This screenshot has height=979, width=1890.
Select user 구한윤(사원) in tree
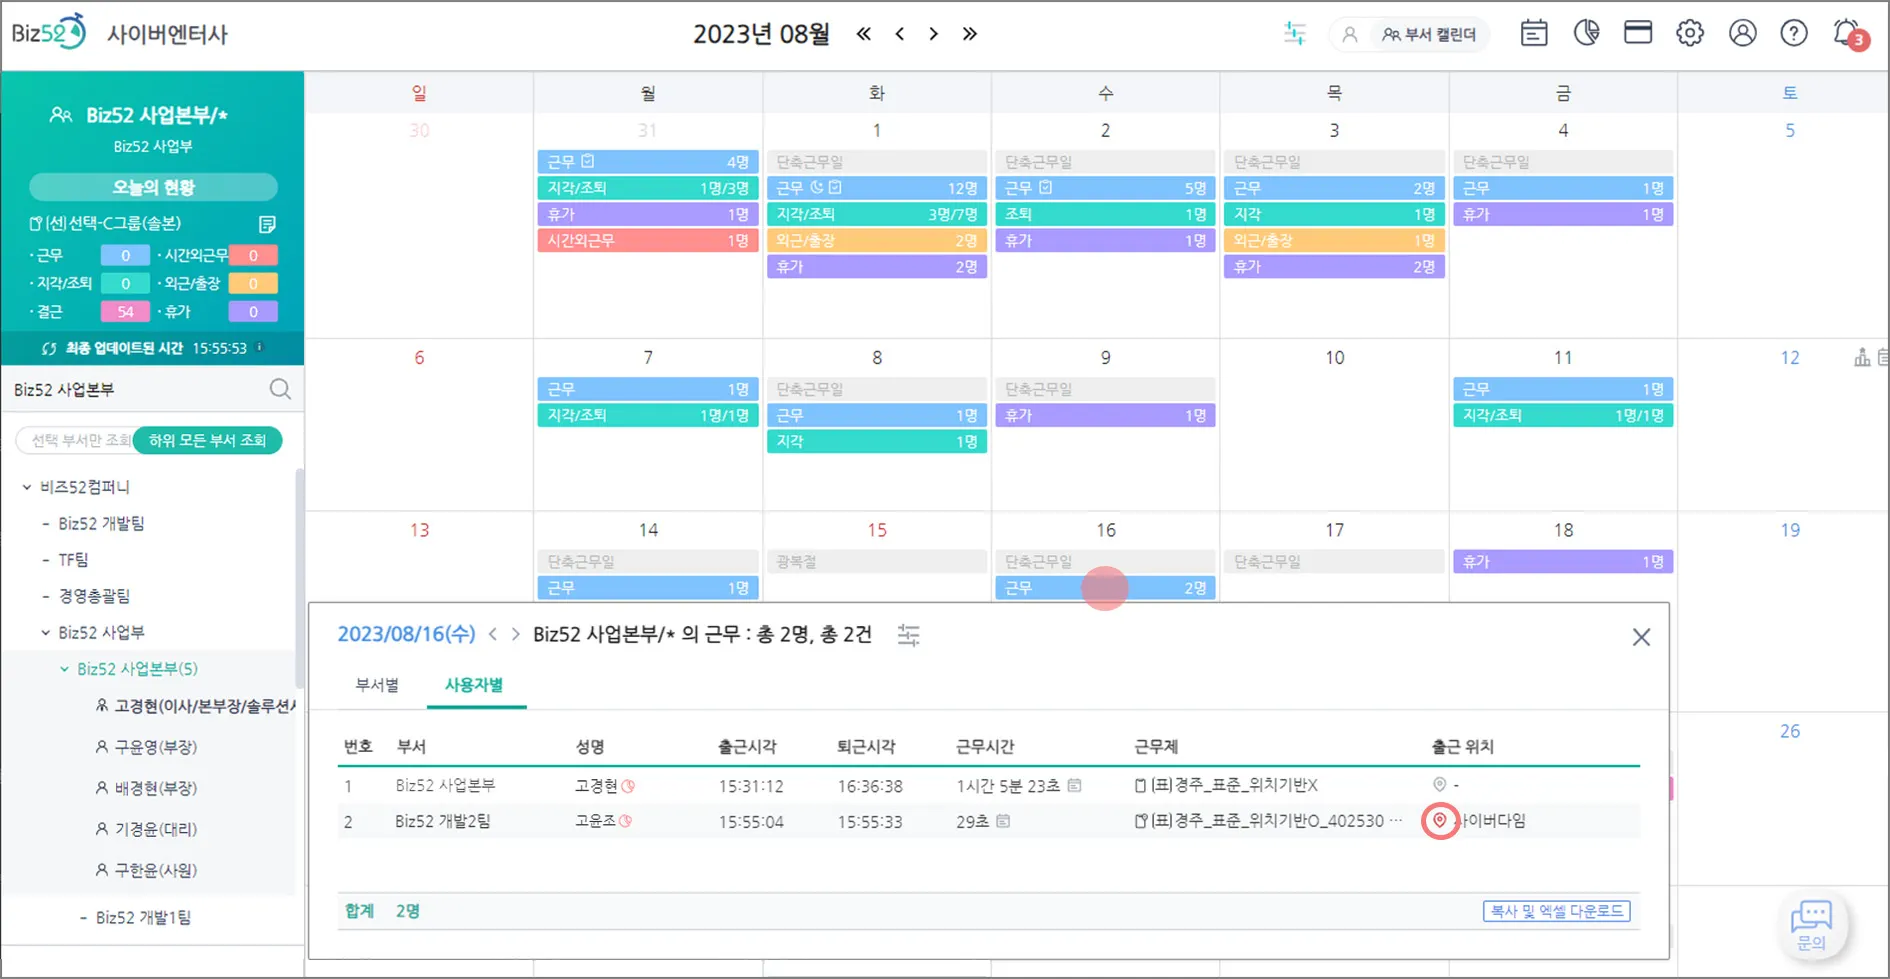pyautogui.click(x=147, y=870)
